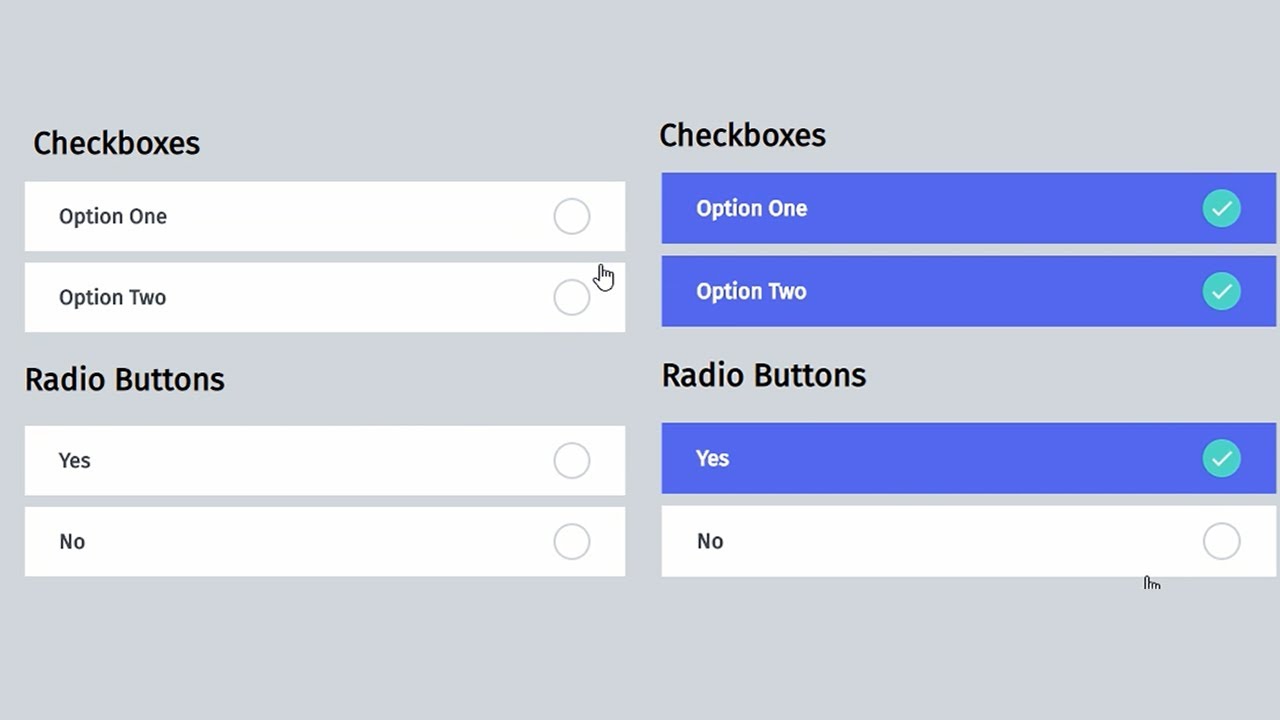The width and height of the screenshot is (1280, 720).
Task: Click the white 'Yes' text on the blue row
Action: 713,458
